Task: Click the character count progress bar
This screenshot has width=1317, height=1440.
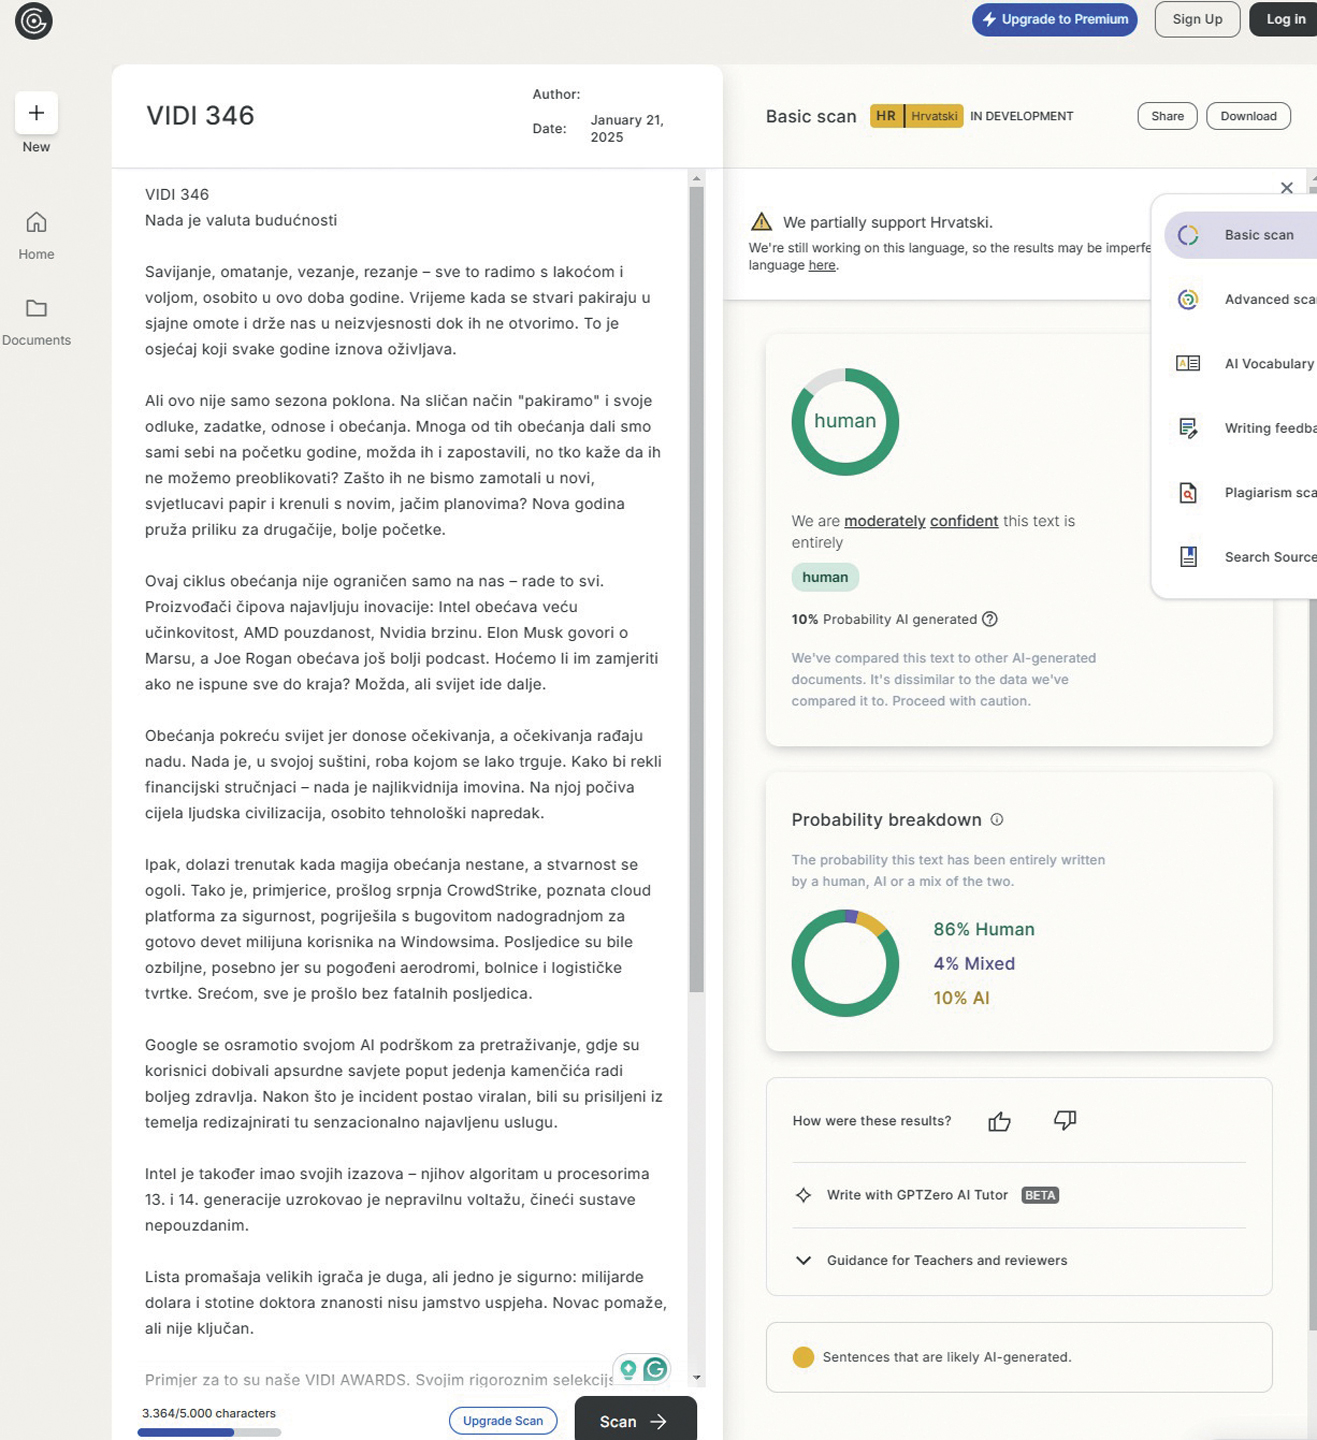Action: 209,1432
